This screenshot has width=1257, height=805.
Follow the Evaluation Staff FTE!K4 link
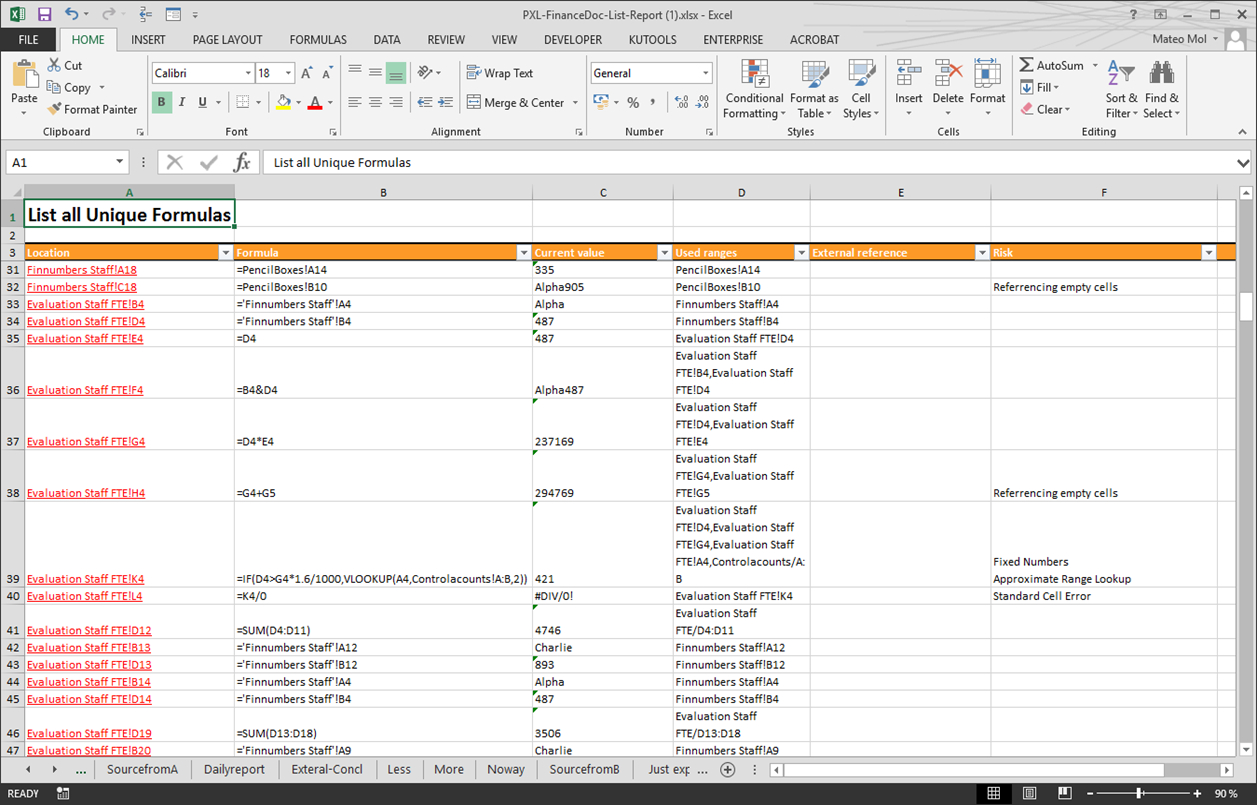tap(86, 579)
